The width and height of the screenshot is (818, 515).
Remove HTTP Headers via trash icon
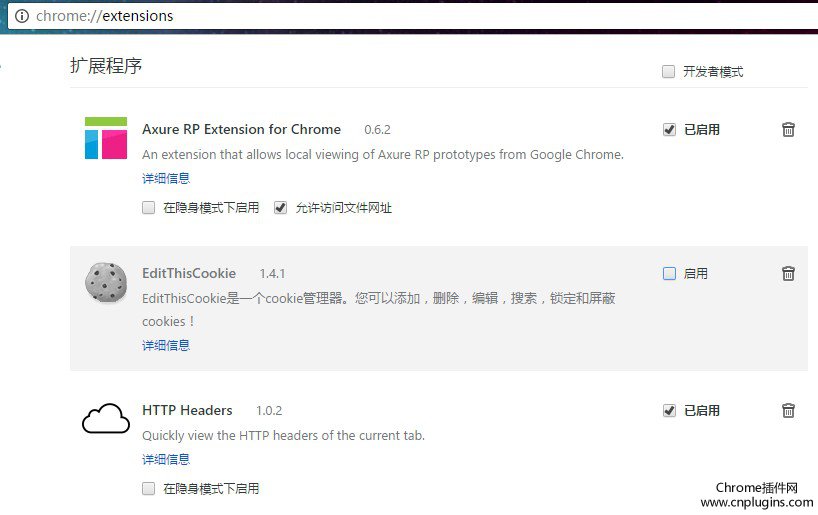click(x=788, y=410)
